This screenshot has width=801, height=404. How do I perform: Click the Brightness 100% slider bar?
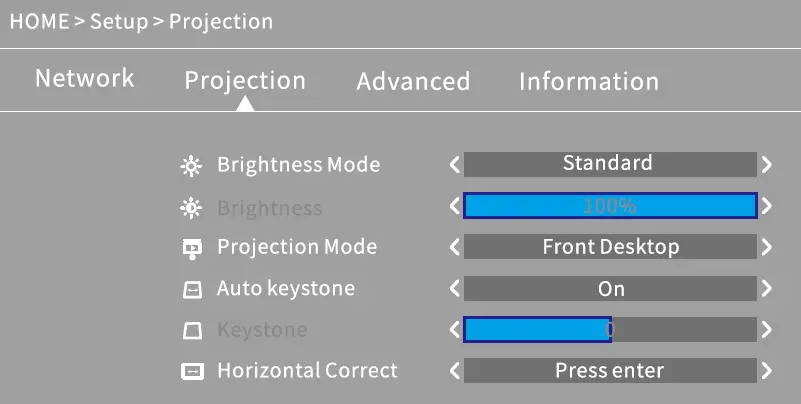tap(610, 206)
